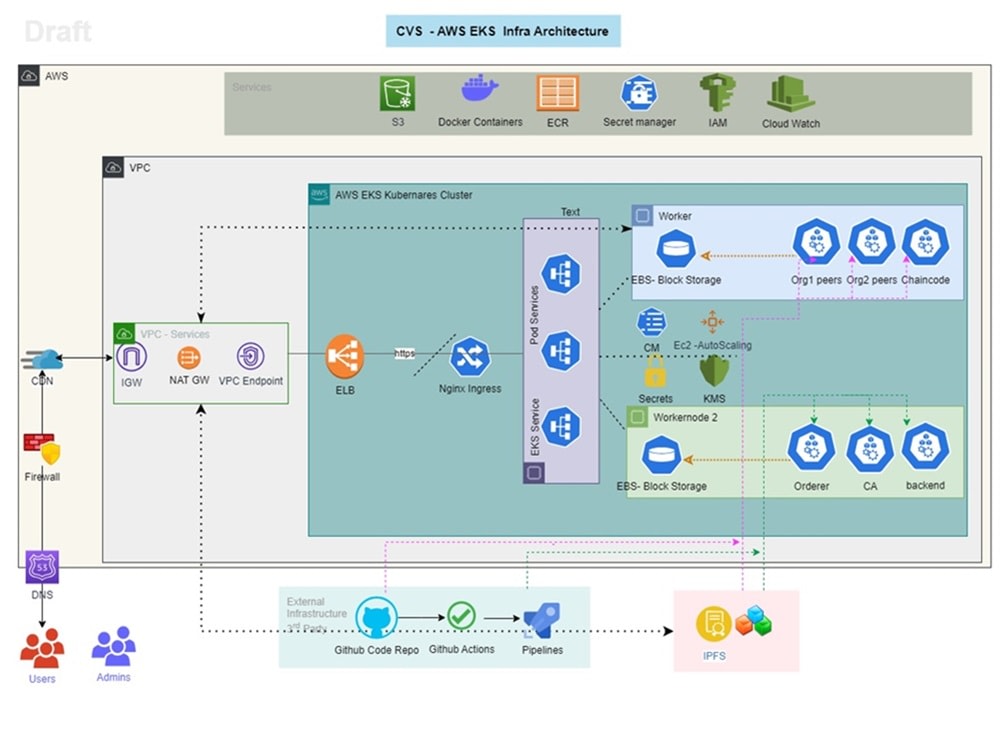Image resolution: width=1000 pixels, height=750 pixels.
Task: Open the Cloud Watch icon
Action: [789, 93]
